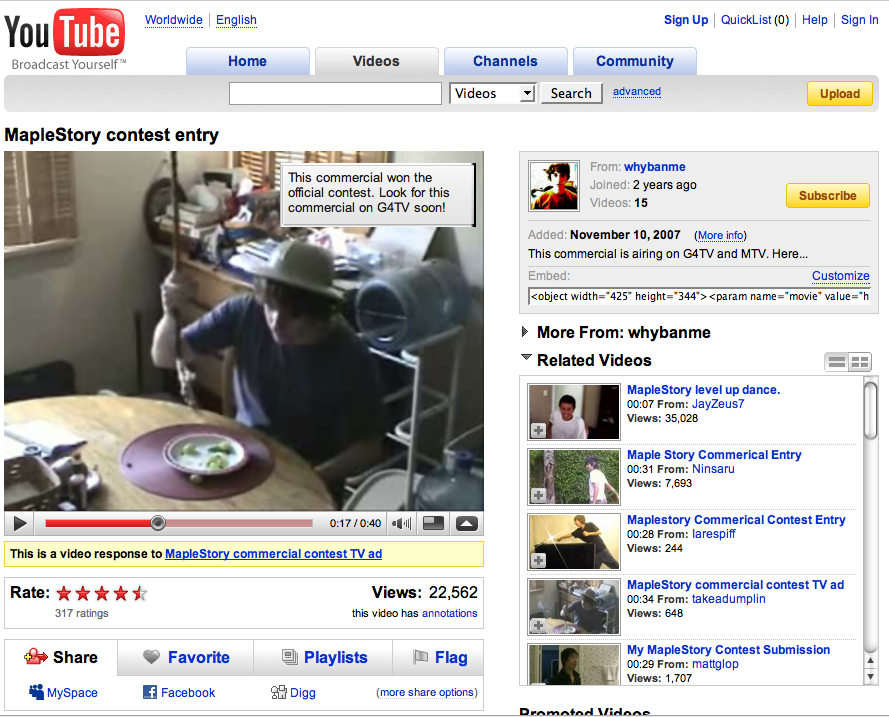Open whybanme's avatar thumbnail
Screen dimensions: 889x717
554,186
